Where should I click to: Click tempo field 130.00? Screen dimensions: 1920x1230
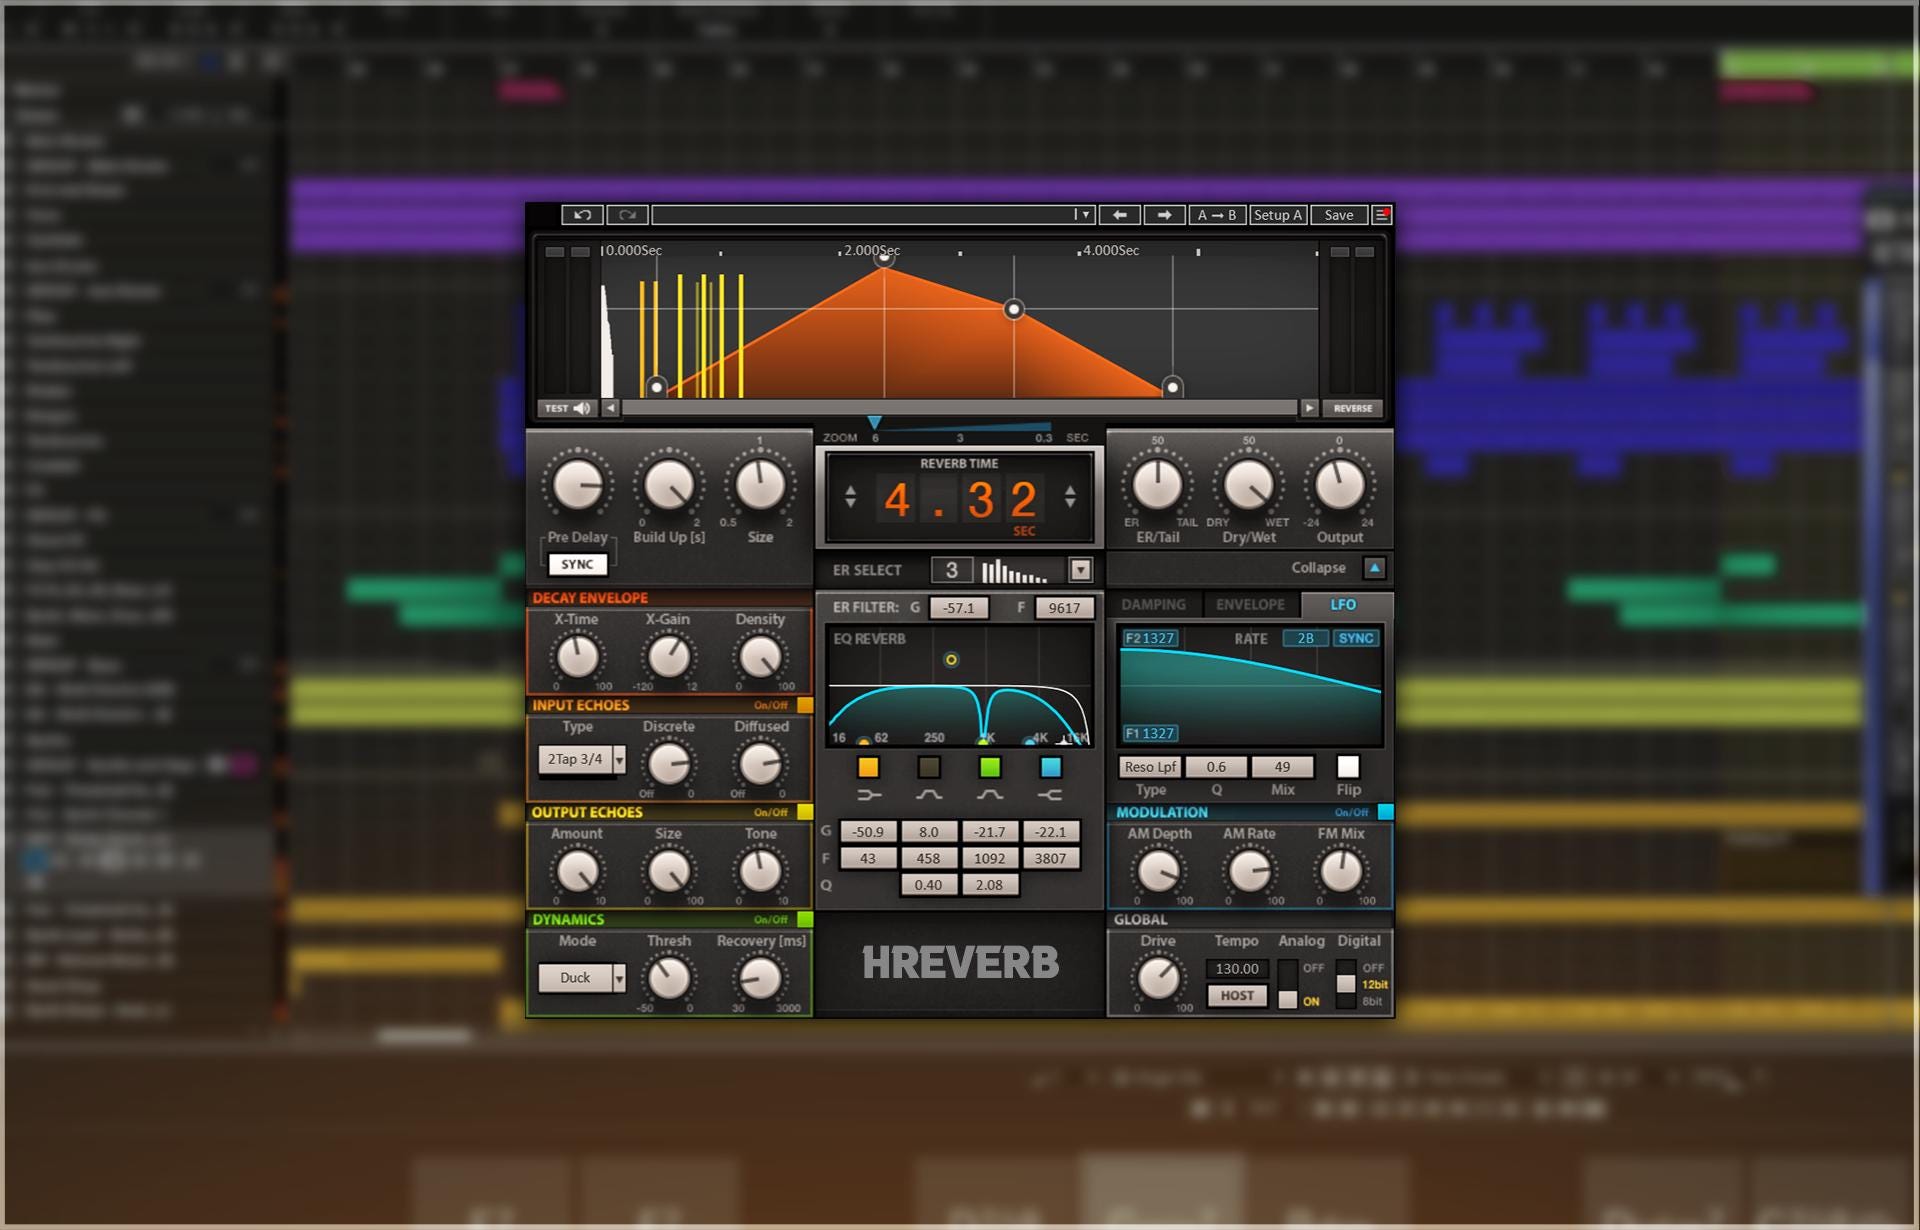pyautogui.click(x=1237, y=969)
